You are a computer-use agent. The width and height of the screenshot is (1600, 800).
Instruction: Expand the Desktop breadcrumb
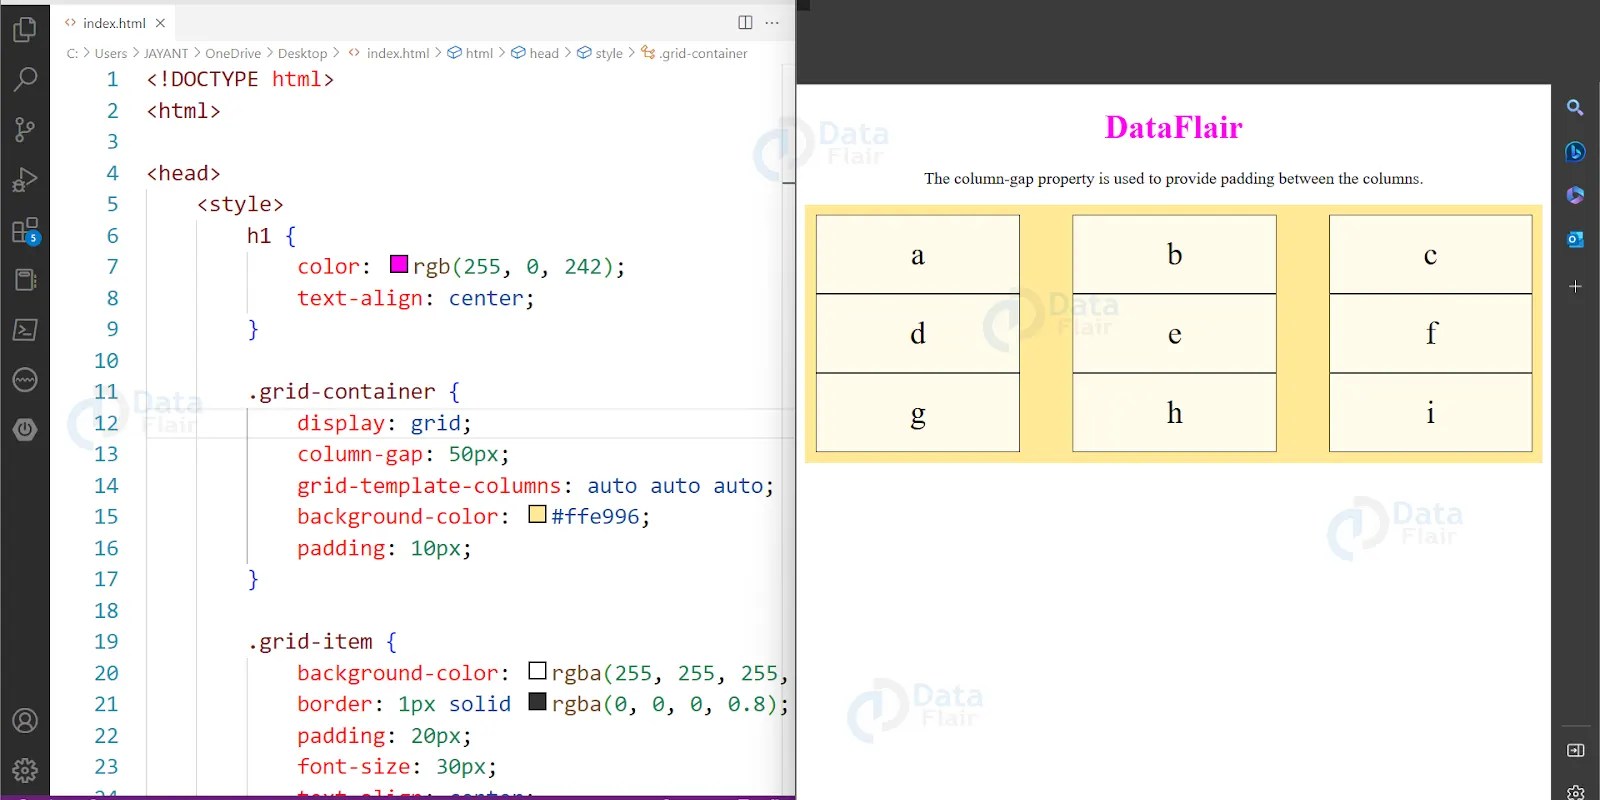(302, 53)
